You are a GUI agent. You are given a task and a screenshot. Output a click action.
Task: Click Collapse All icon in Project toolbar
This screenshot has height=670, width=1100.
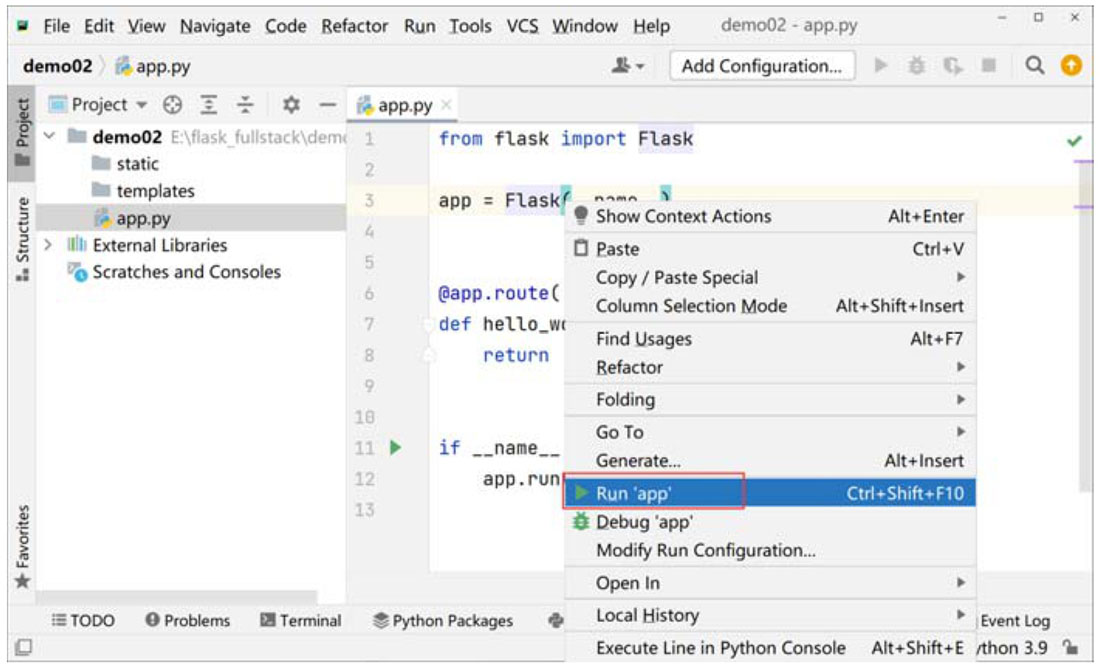(246, 105)
